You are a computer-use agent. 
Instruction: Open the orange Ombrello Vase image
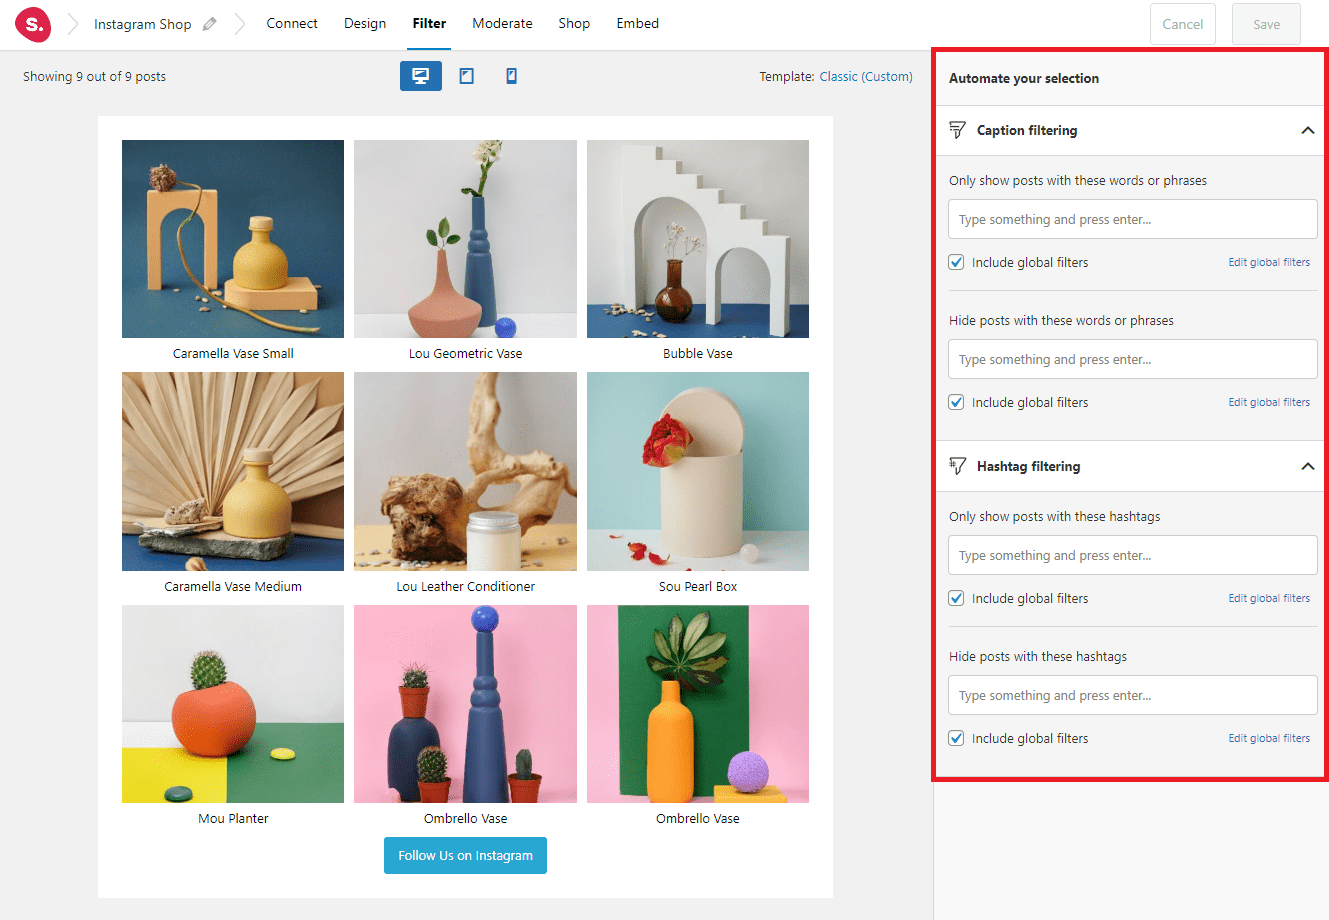pyautogui.click(x=698, y=704)
